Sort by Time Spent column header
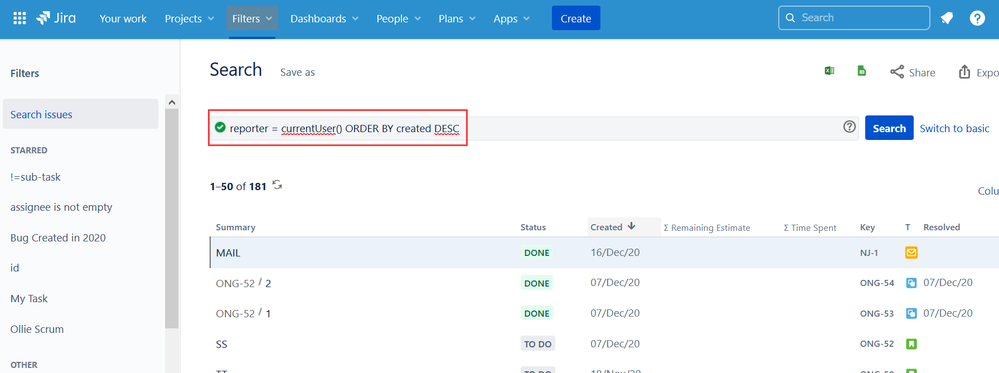The width and height of the screenshot is (999, 373). point(810,228)
